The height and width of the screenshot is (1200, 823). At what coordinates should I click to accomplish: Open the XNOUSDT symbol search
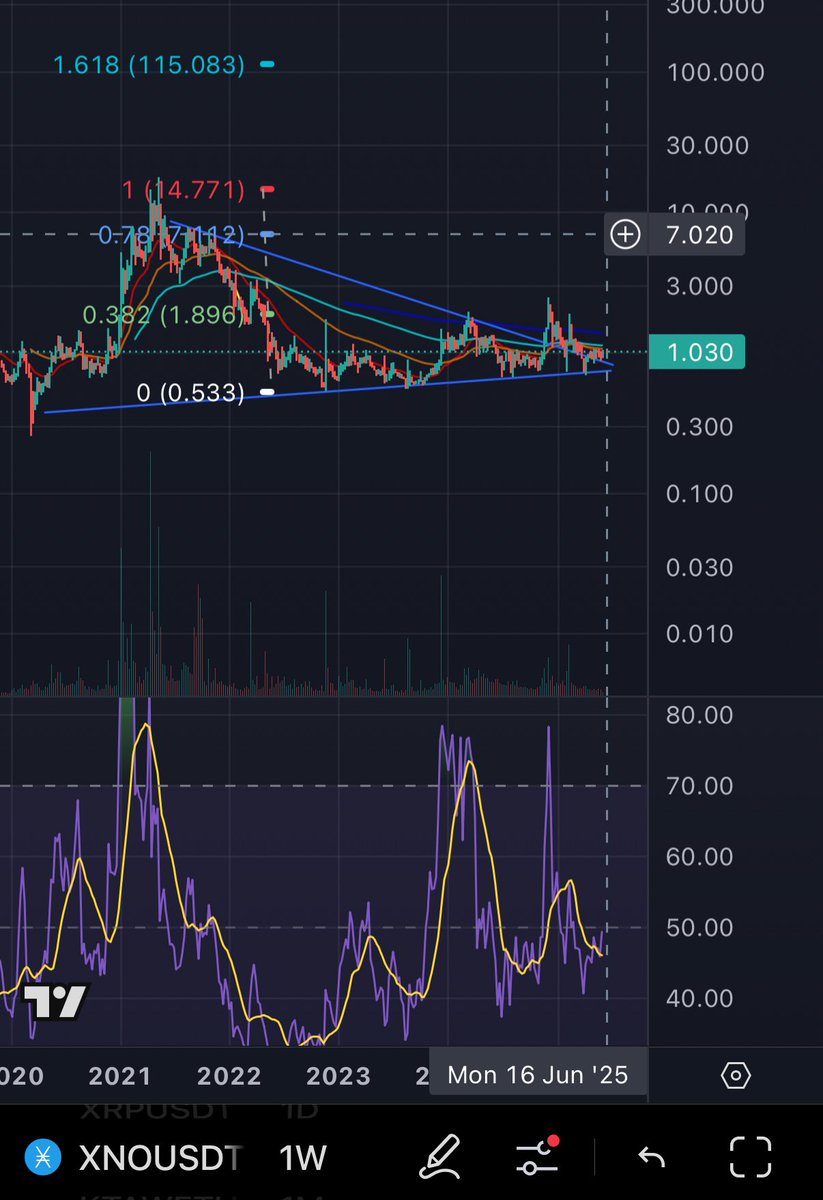tap(160, 1158)
